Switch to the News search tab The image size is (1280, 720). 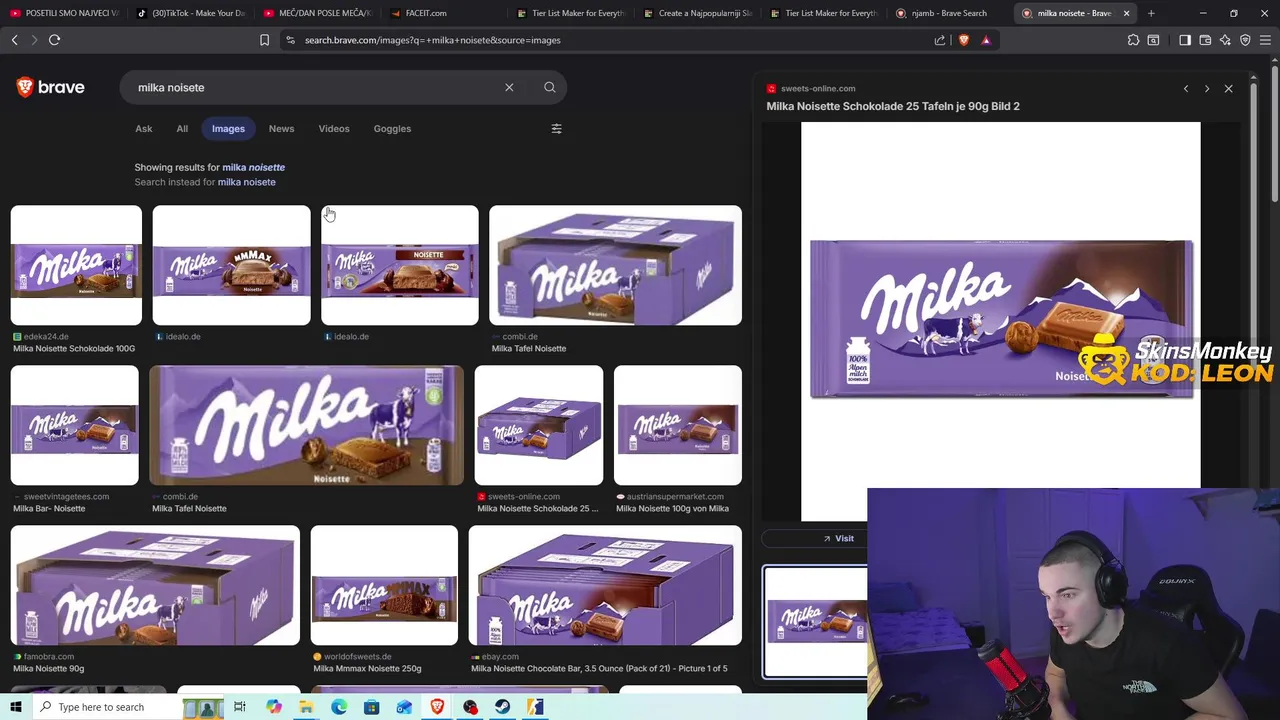point(281,128)
